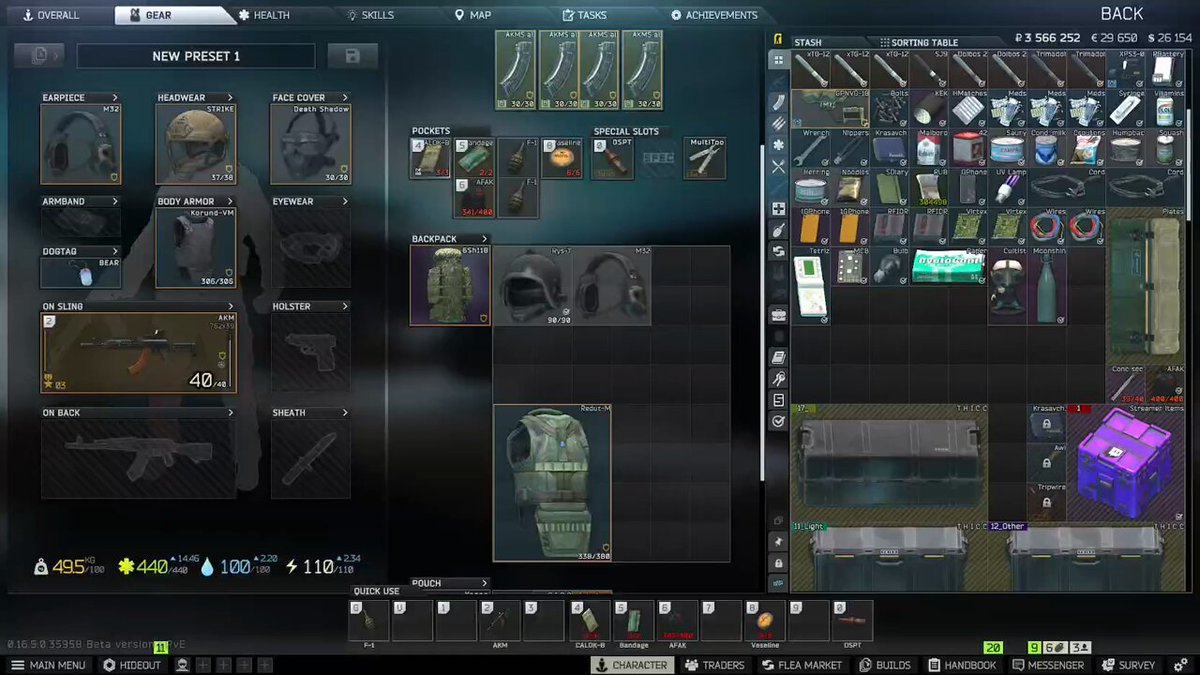Select the Redut-M armor inside the backpack
The width and height of the screenshot is (1200, 675).
(552, 483)
